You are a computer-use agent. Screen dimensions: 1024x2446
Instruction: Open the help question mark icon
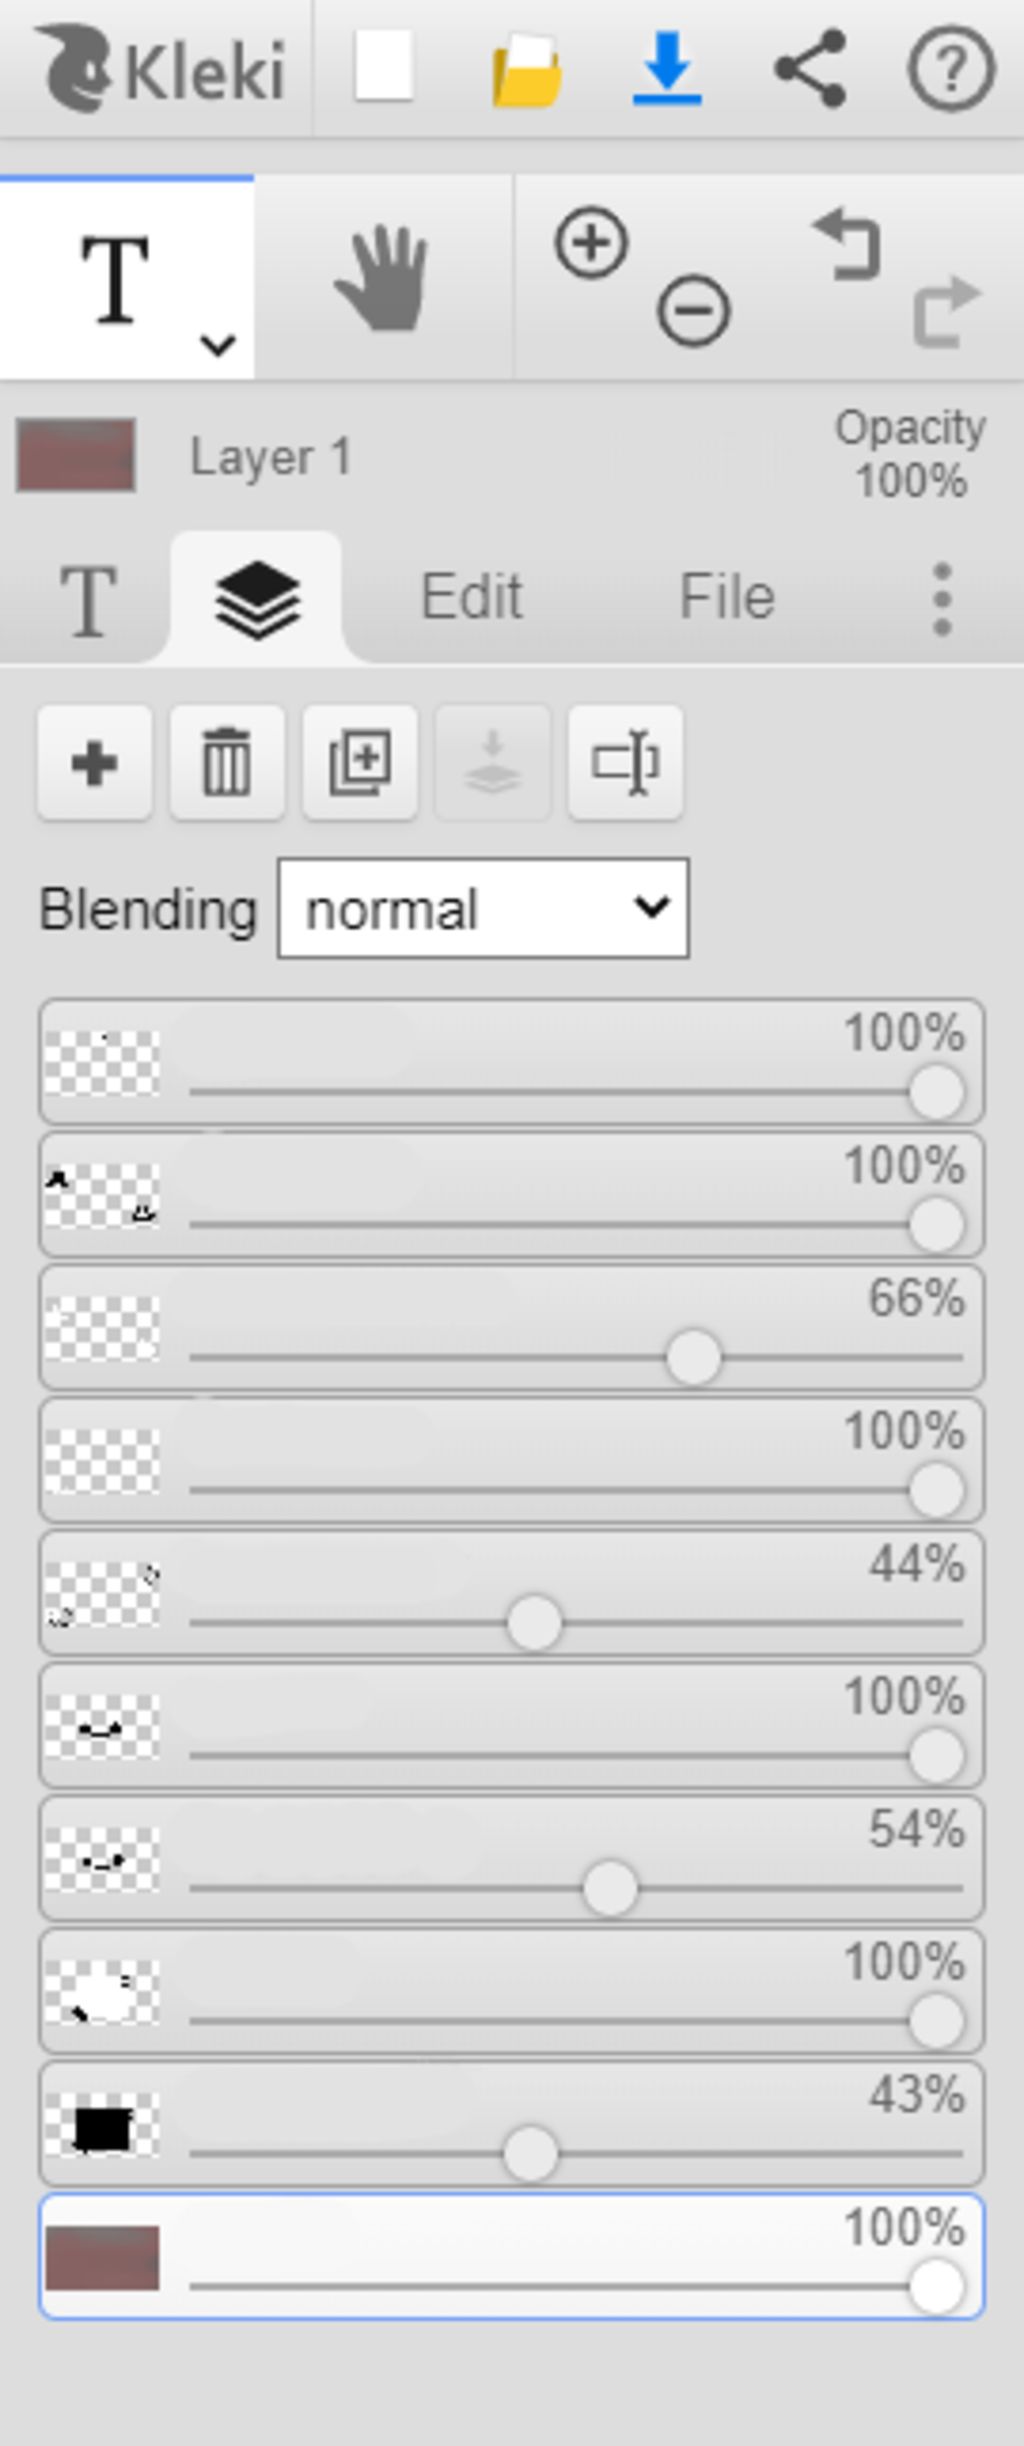[x=951, y=68]
